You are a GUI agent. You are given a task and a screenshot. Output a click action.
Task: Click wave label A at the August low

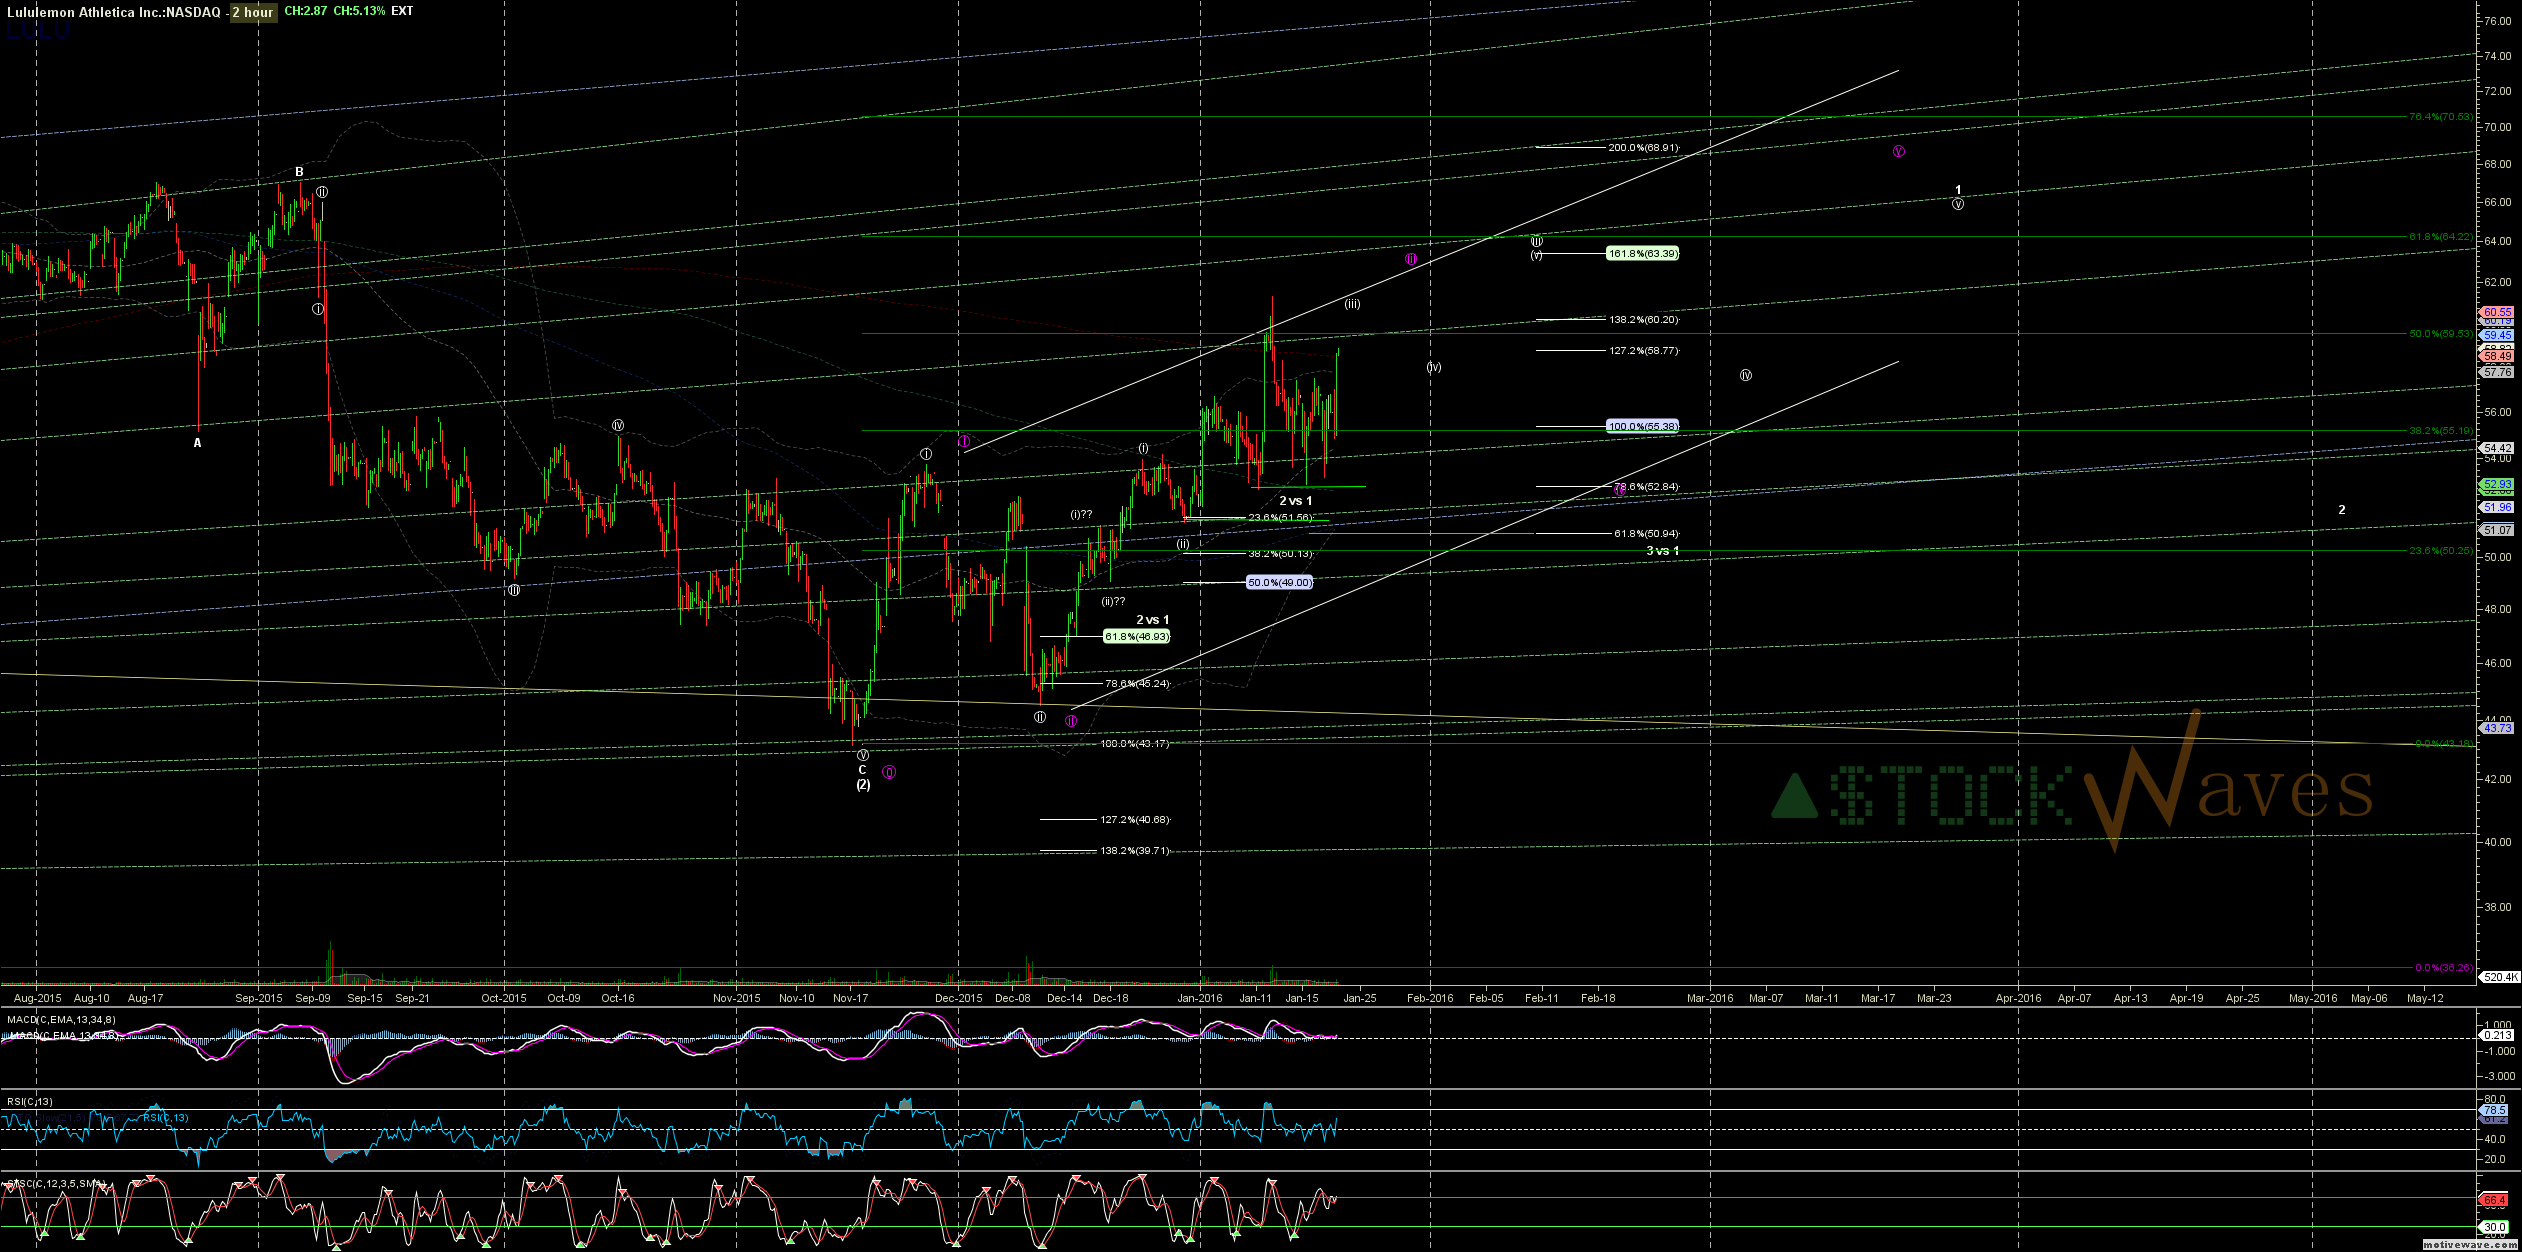197,443
